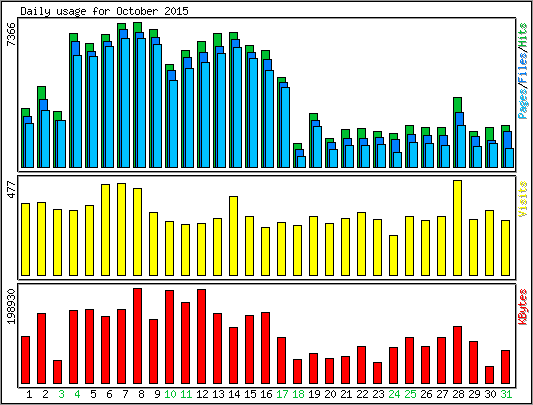Click day 2 on the x-axis
The height and width of the screenshot is (405, 533).
(x=45, y=394)
